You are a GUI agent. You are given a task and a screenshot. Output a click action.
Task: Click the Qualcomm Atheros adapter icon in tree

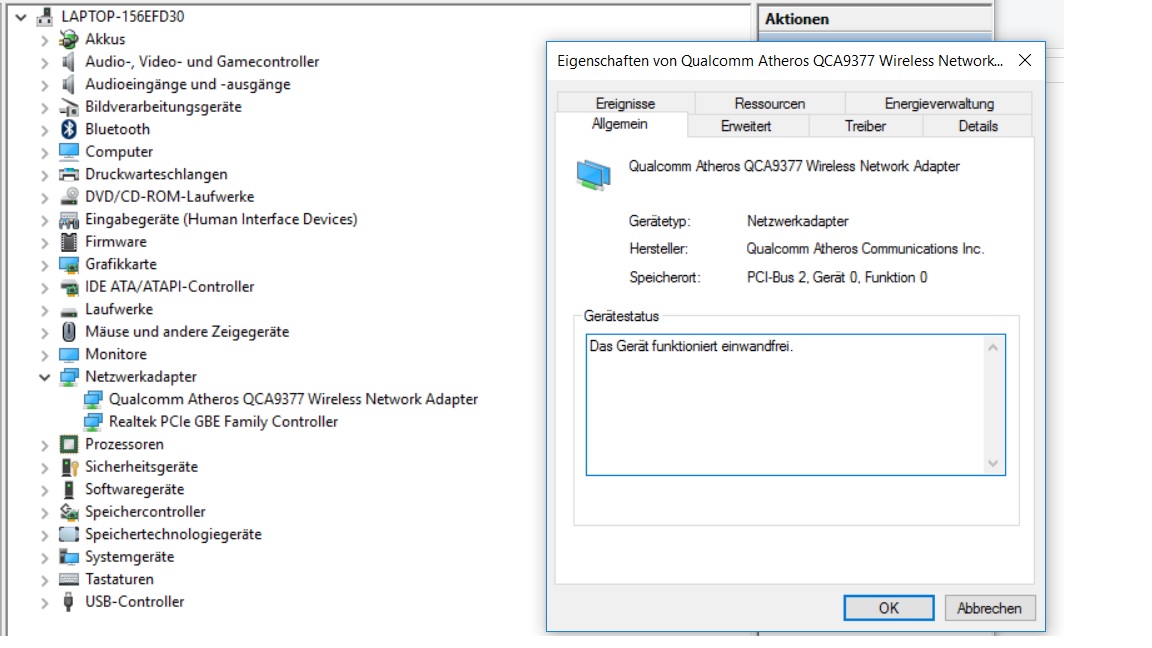(x=93, y=400)
